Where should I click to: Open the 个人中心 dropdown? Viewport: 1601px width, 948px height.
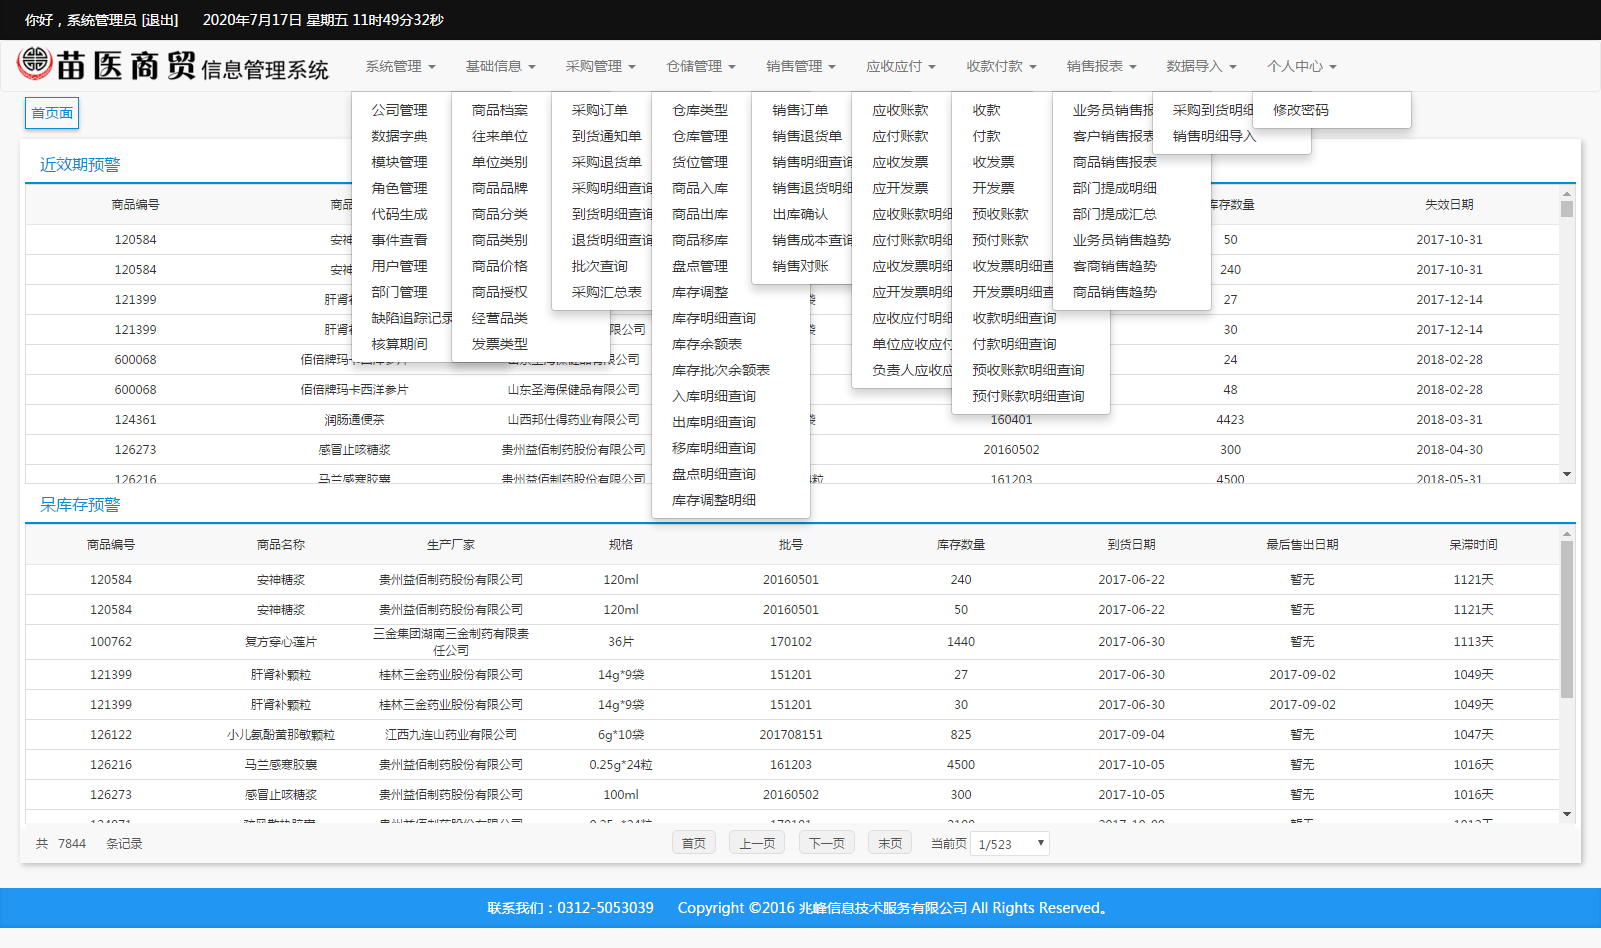1301,66
